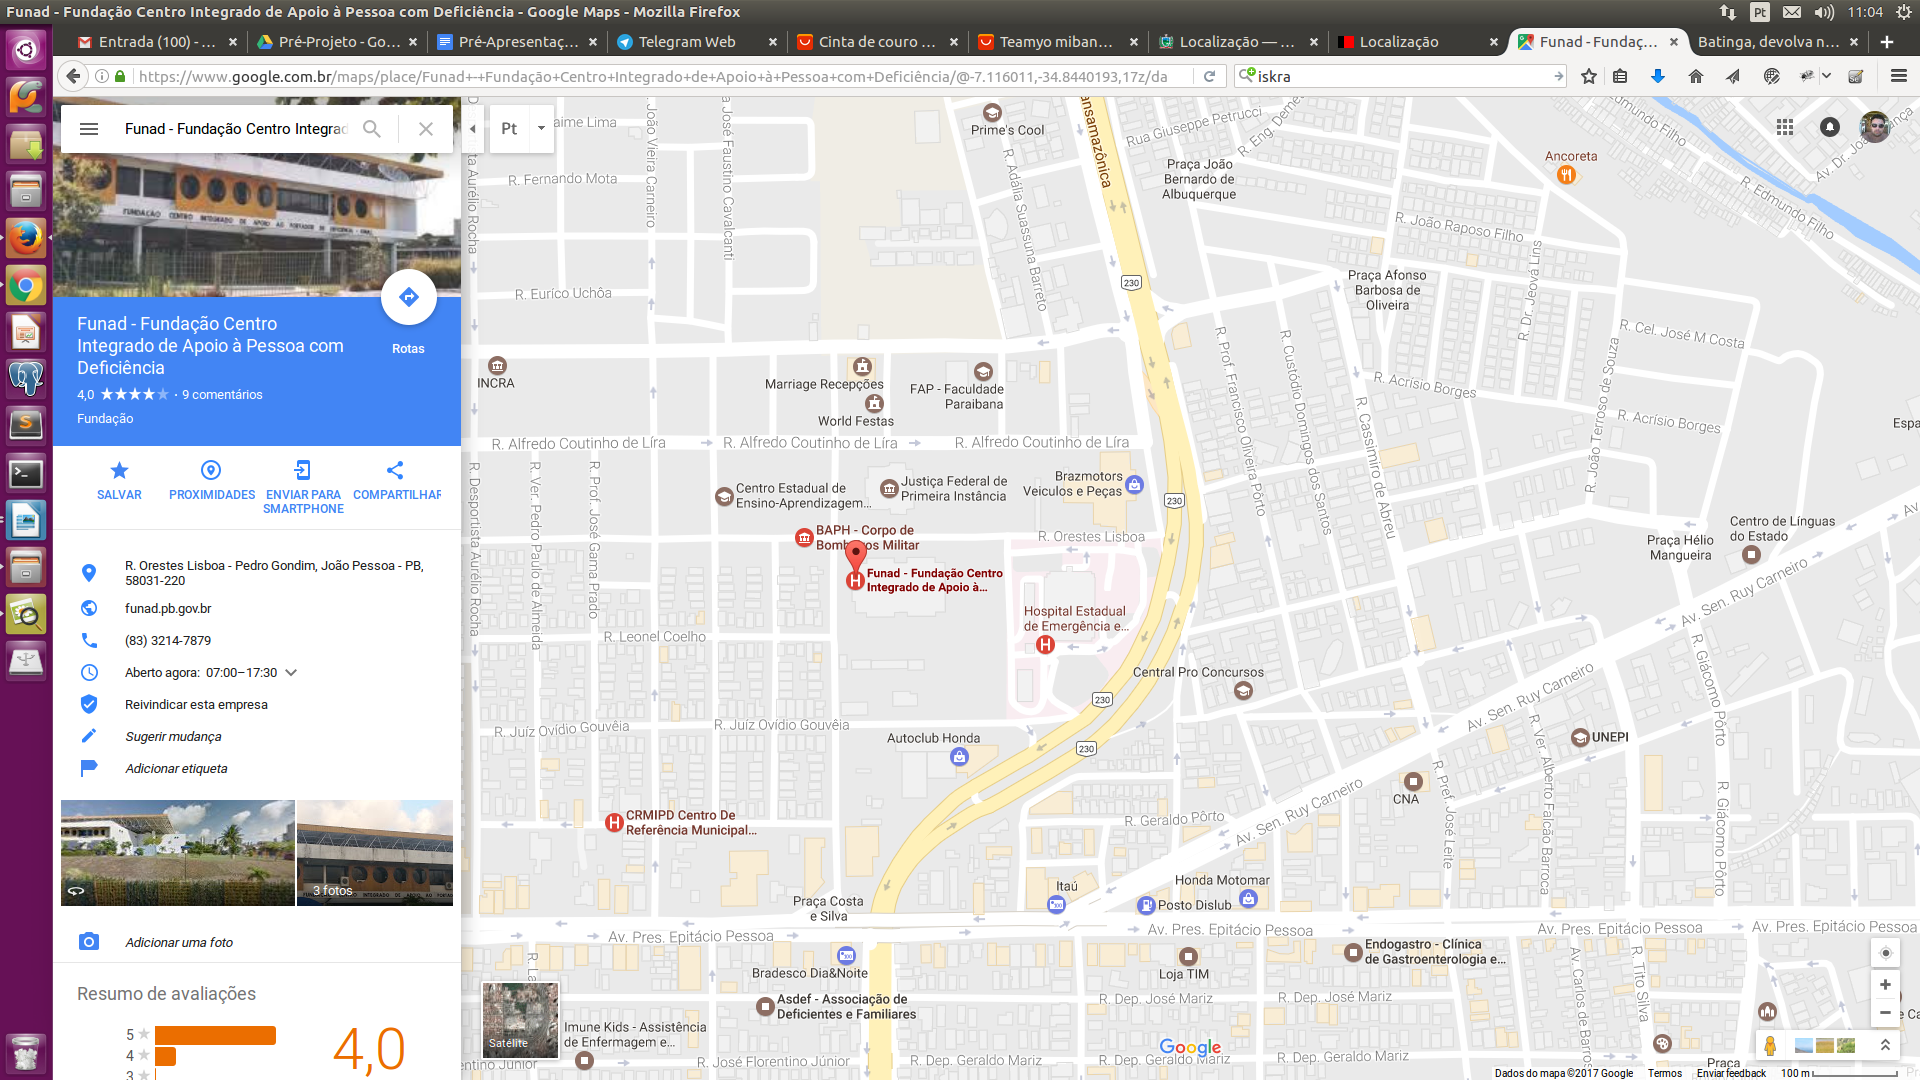This screenshot has width=1920, height=1080.
Task: Open the map language Pt dropdown
Action: pos(519,128)
